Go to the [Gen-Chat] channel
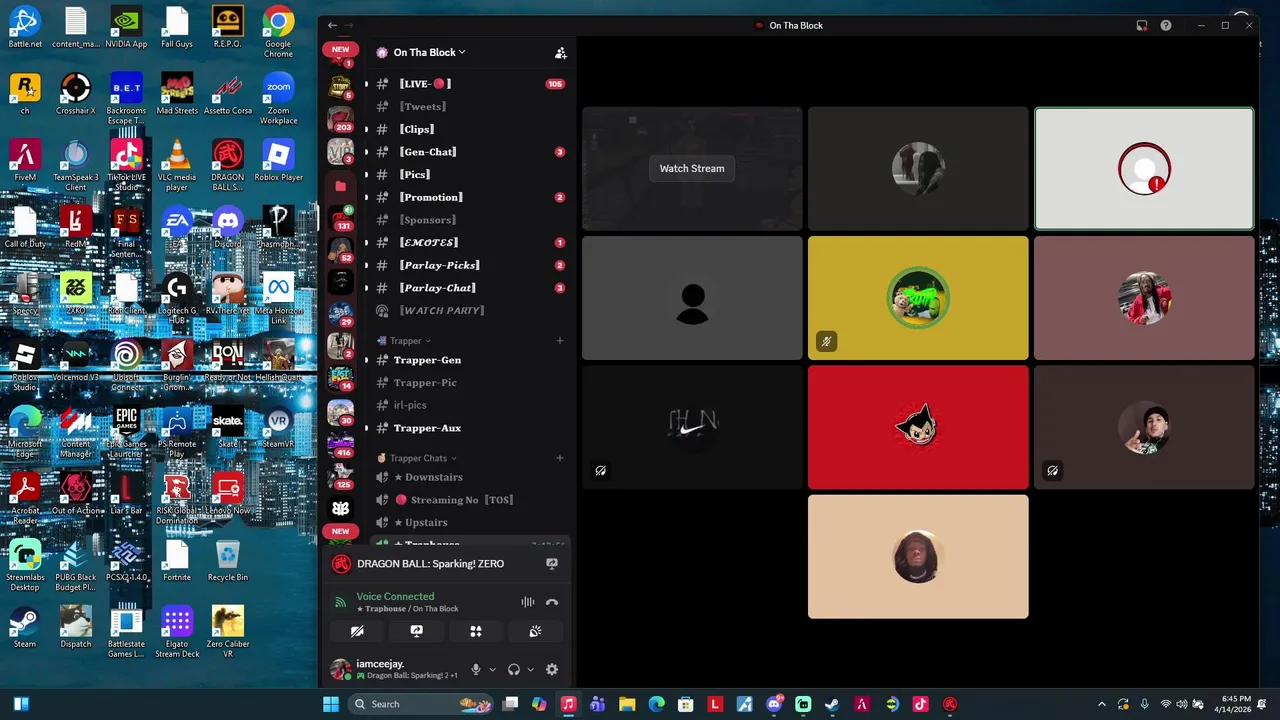The image size is (1280, 720). pyautogui.click(x=428, y=152)
